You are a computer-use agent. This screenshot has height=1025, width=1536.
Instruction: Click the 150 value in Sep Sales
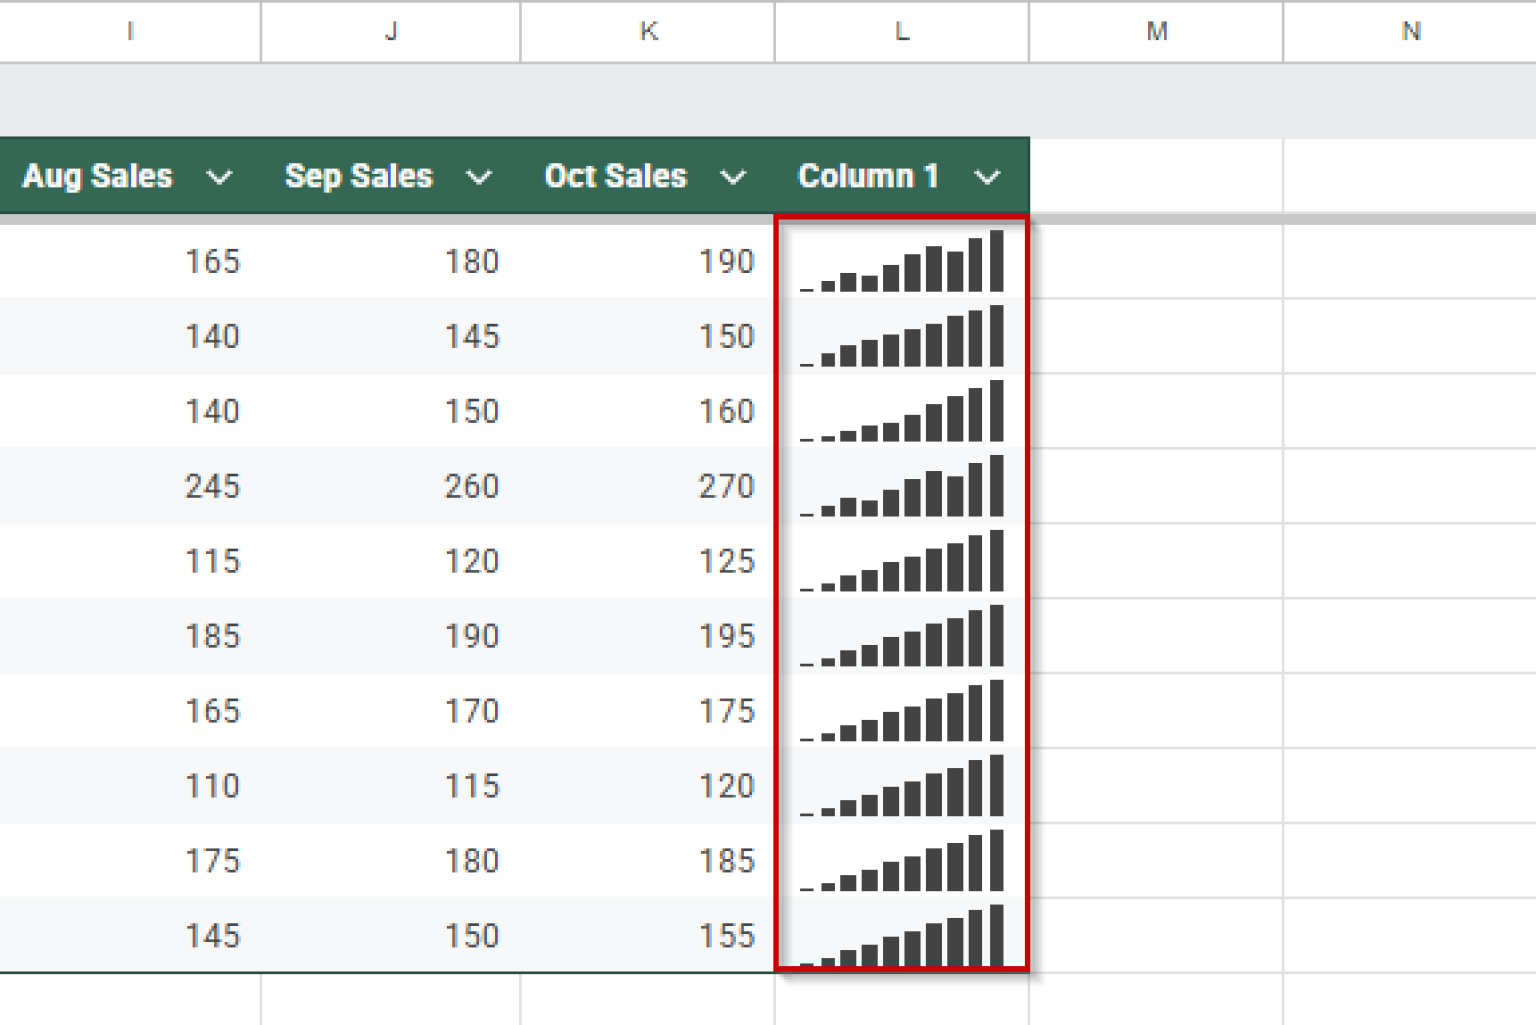(470, 411)
